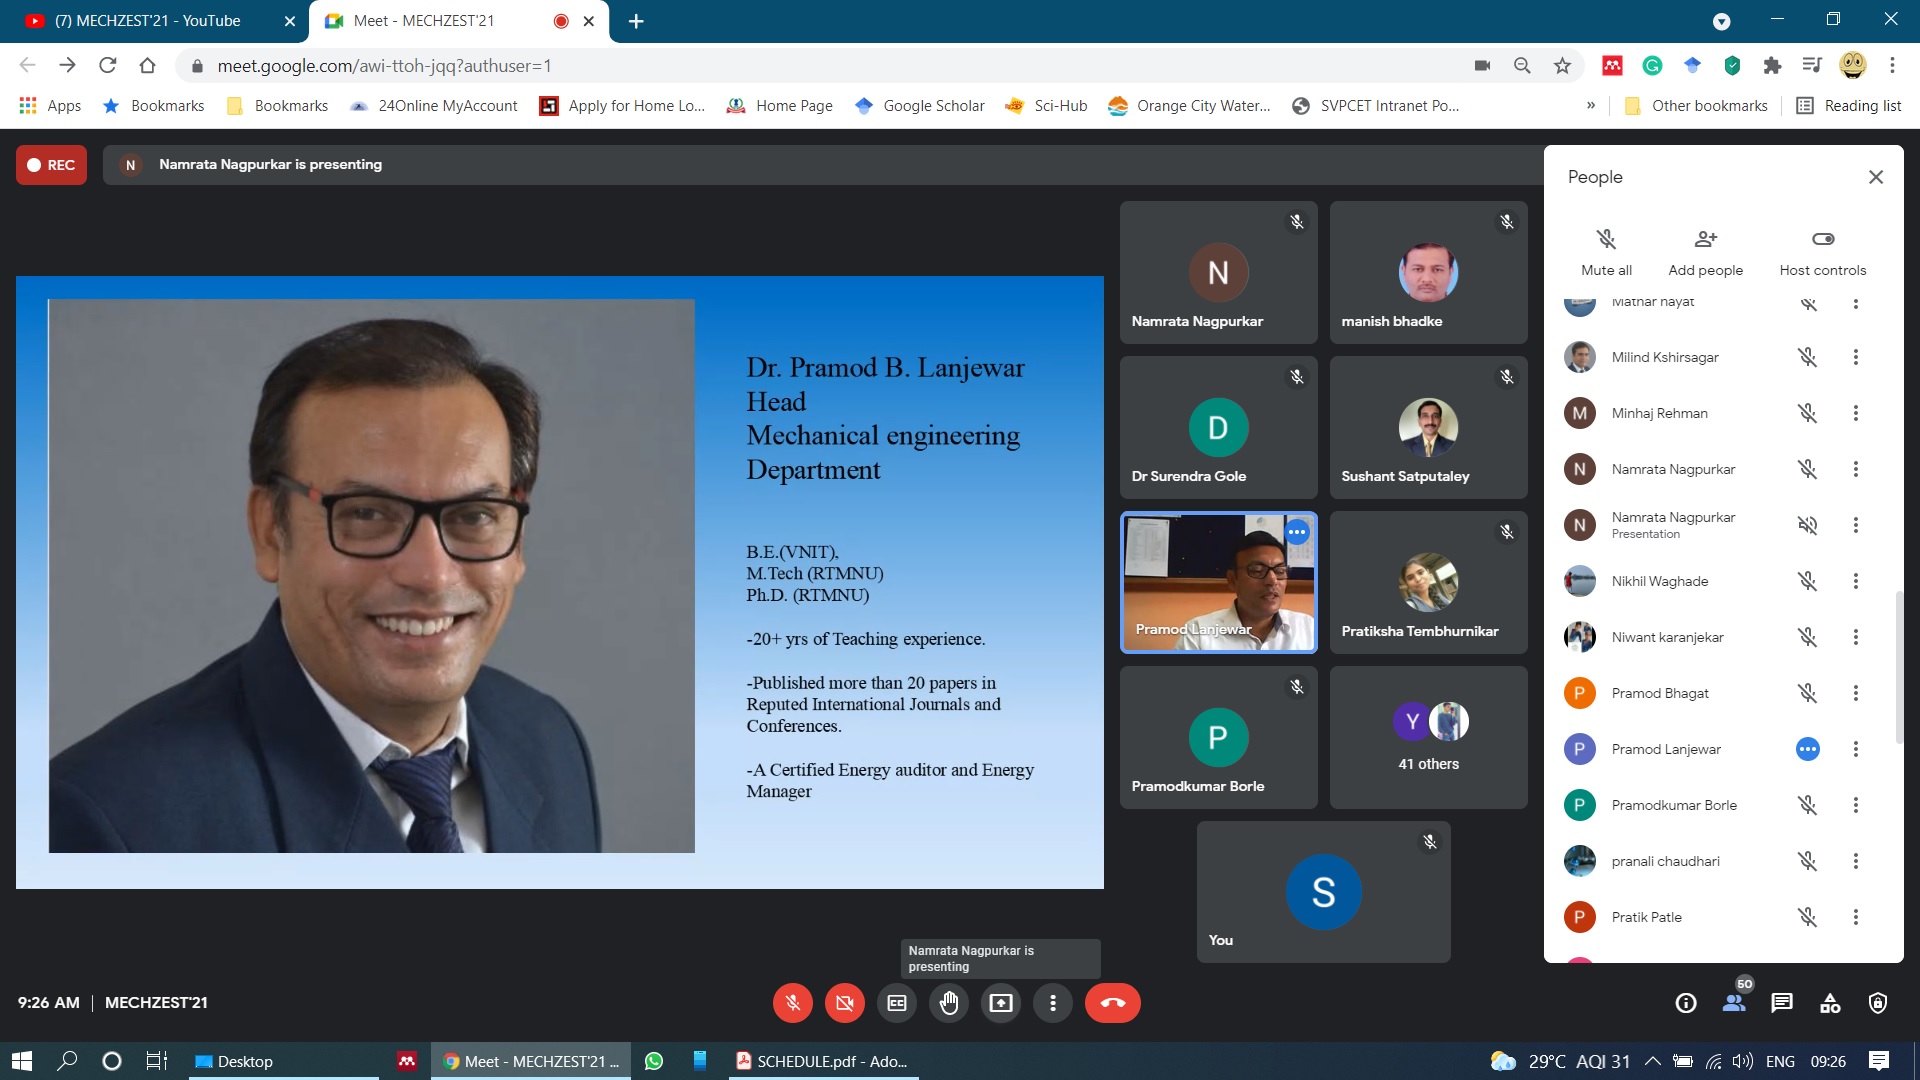1920x1080 pixels.
Task: Open Host controls in the People panel
Action: (1822, 252)
